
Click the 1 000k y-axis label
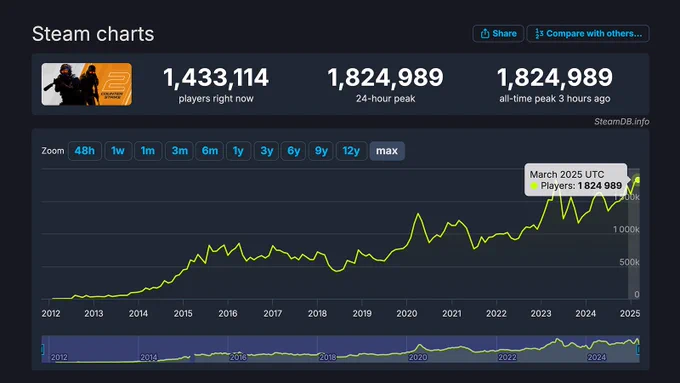[626, 229]
